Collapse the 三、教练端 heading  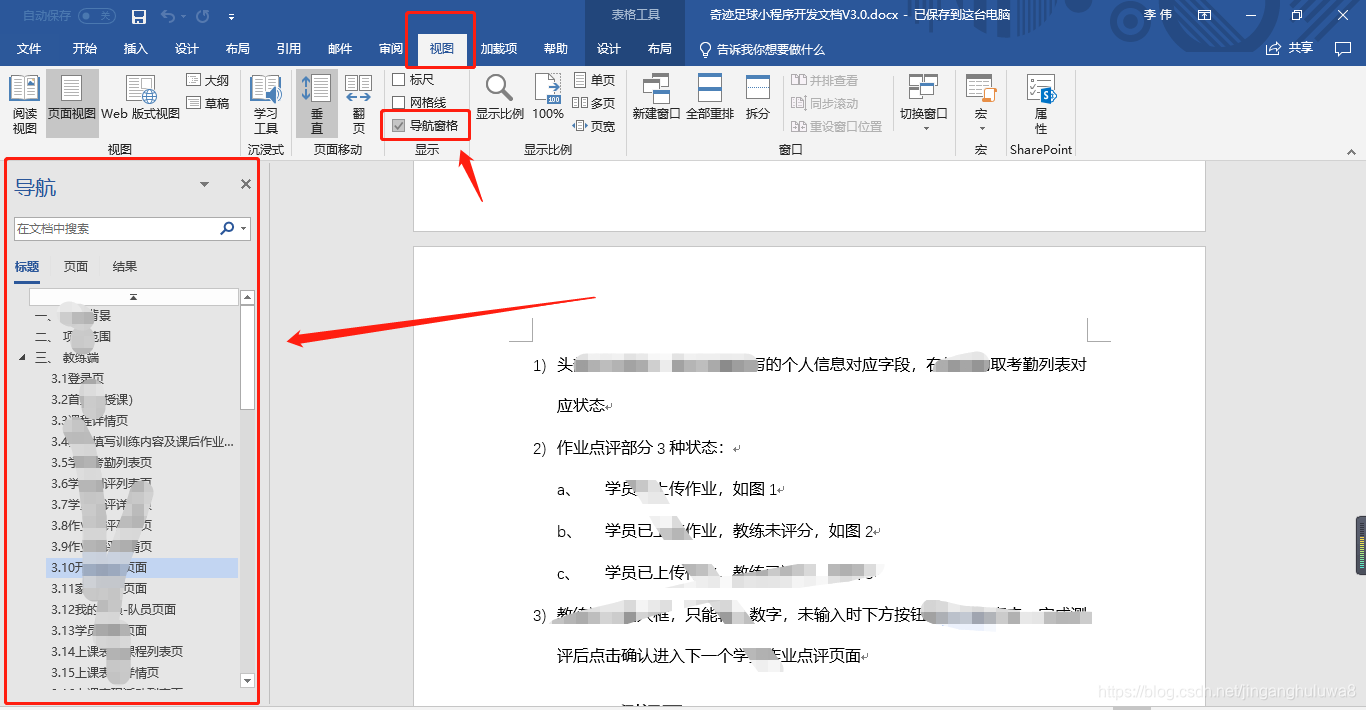coord(23,357)
